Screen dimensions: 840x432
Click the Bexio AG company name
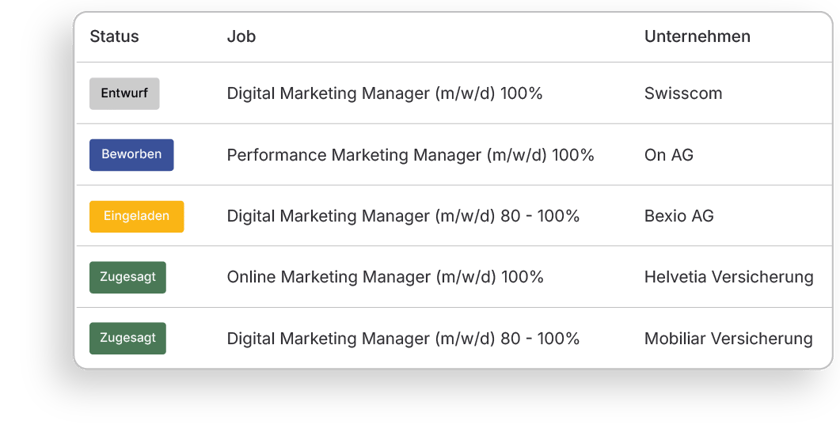[x=679, y=216]
